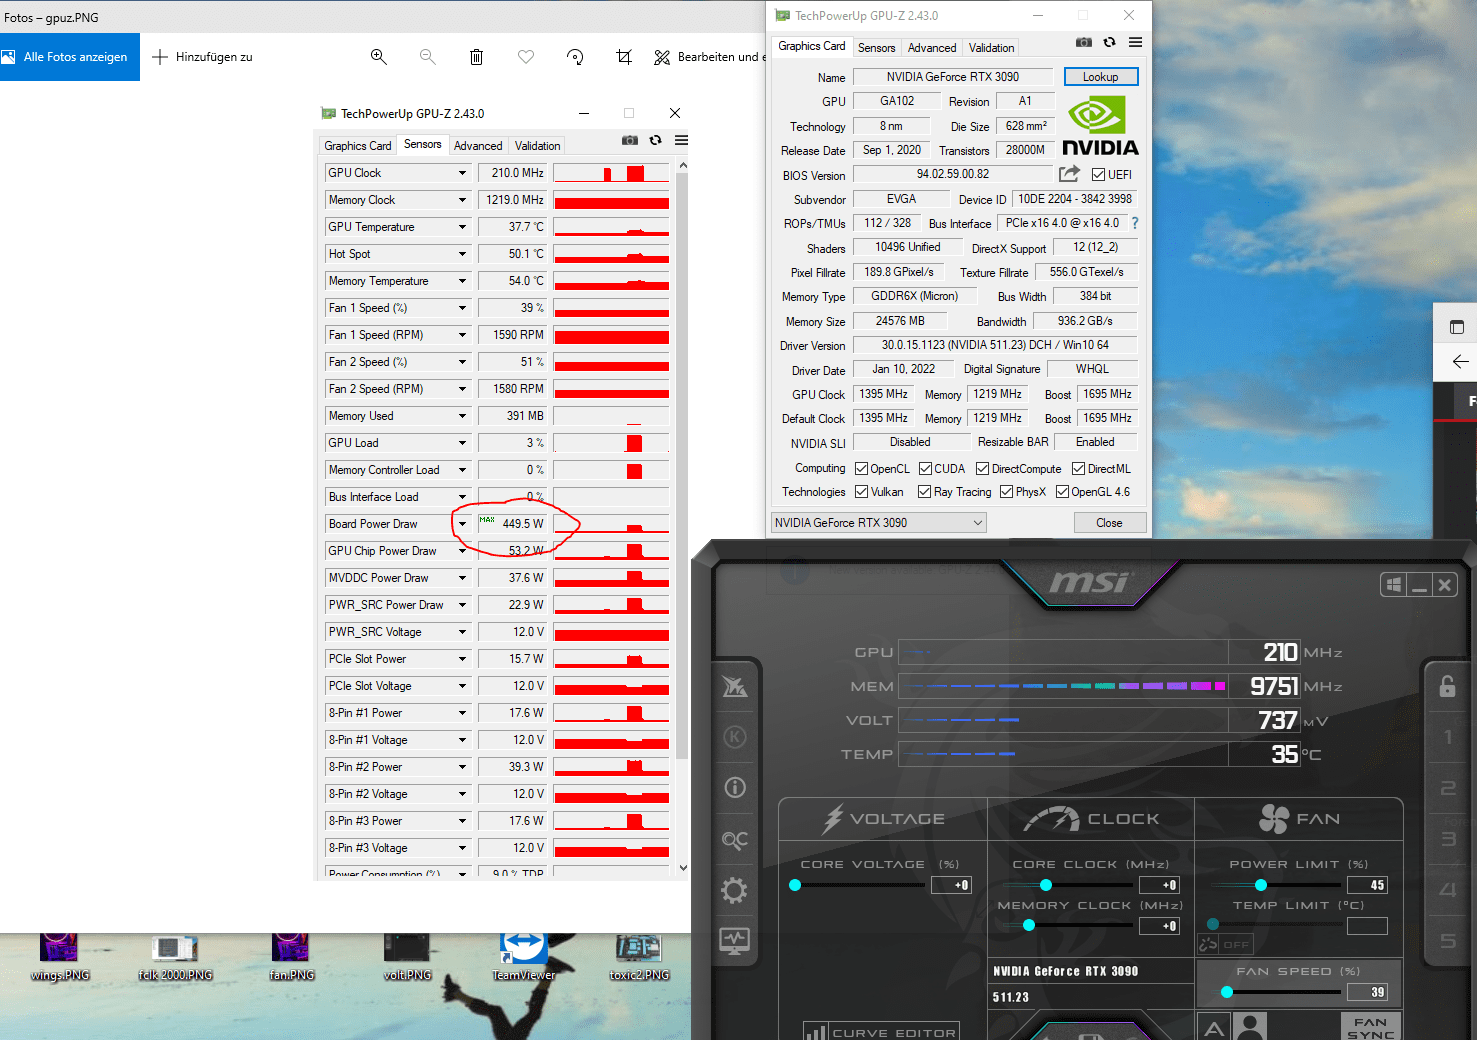
Task: Open the PCIe Slot Power dropdown
Action: (462, 659)
